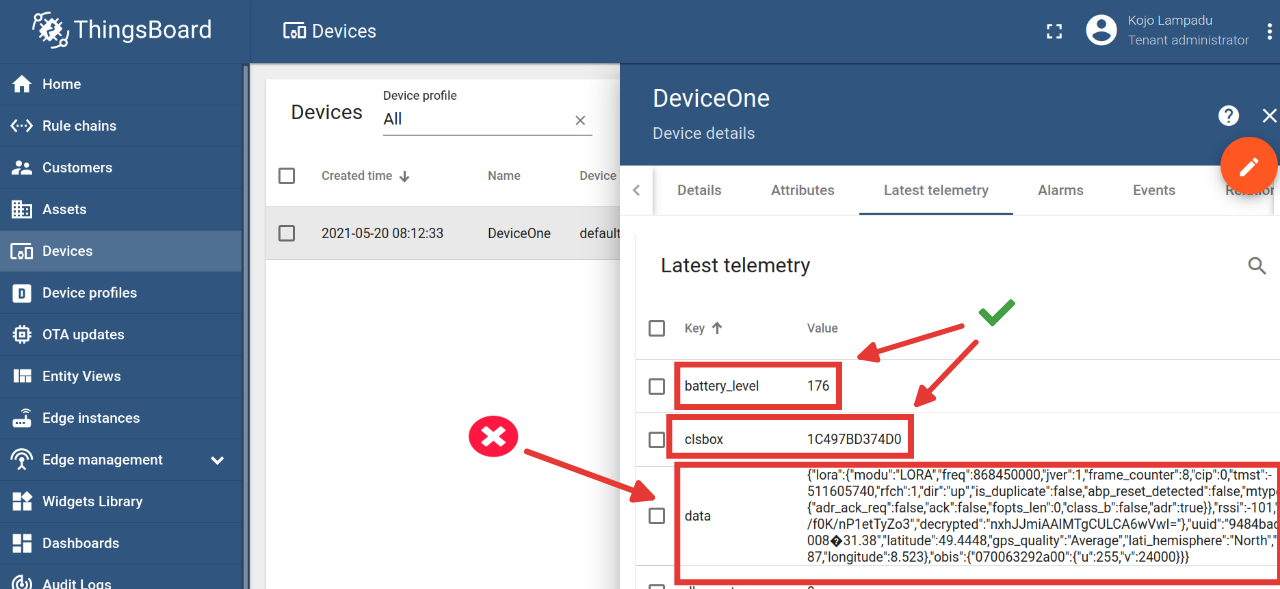Screen dimensions: 1280x589
Task: Go to Customers page
Action: pyautogui.click(x=120, y=168)
